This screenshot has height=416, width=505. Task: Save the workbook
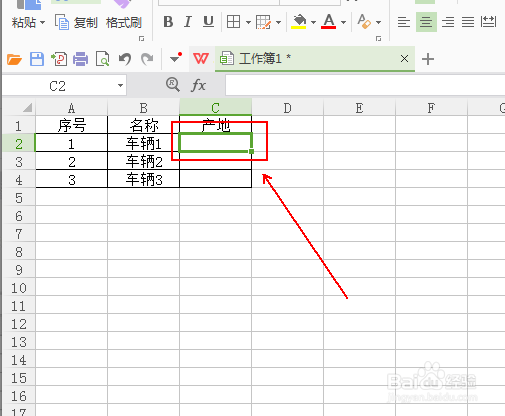pos(37,59)
